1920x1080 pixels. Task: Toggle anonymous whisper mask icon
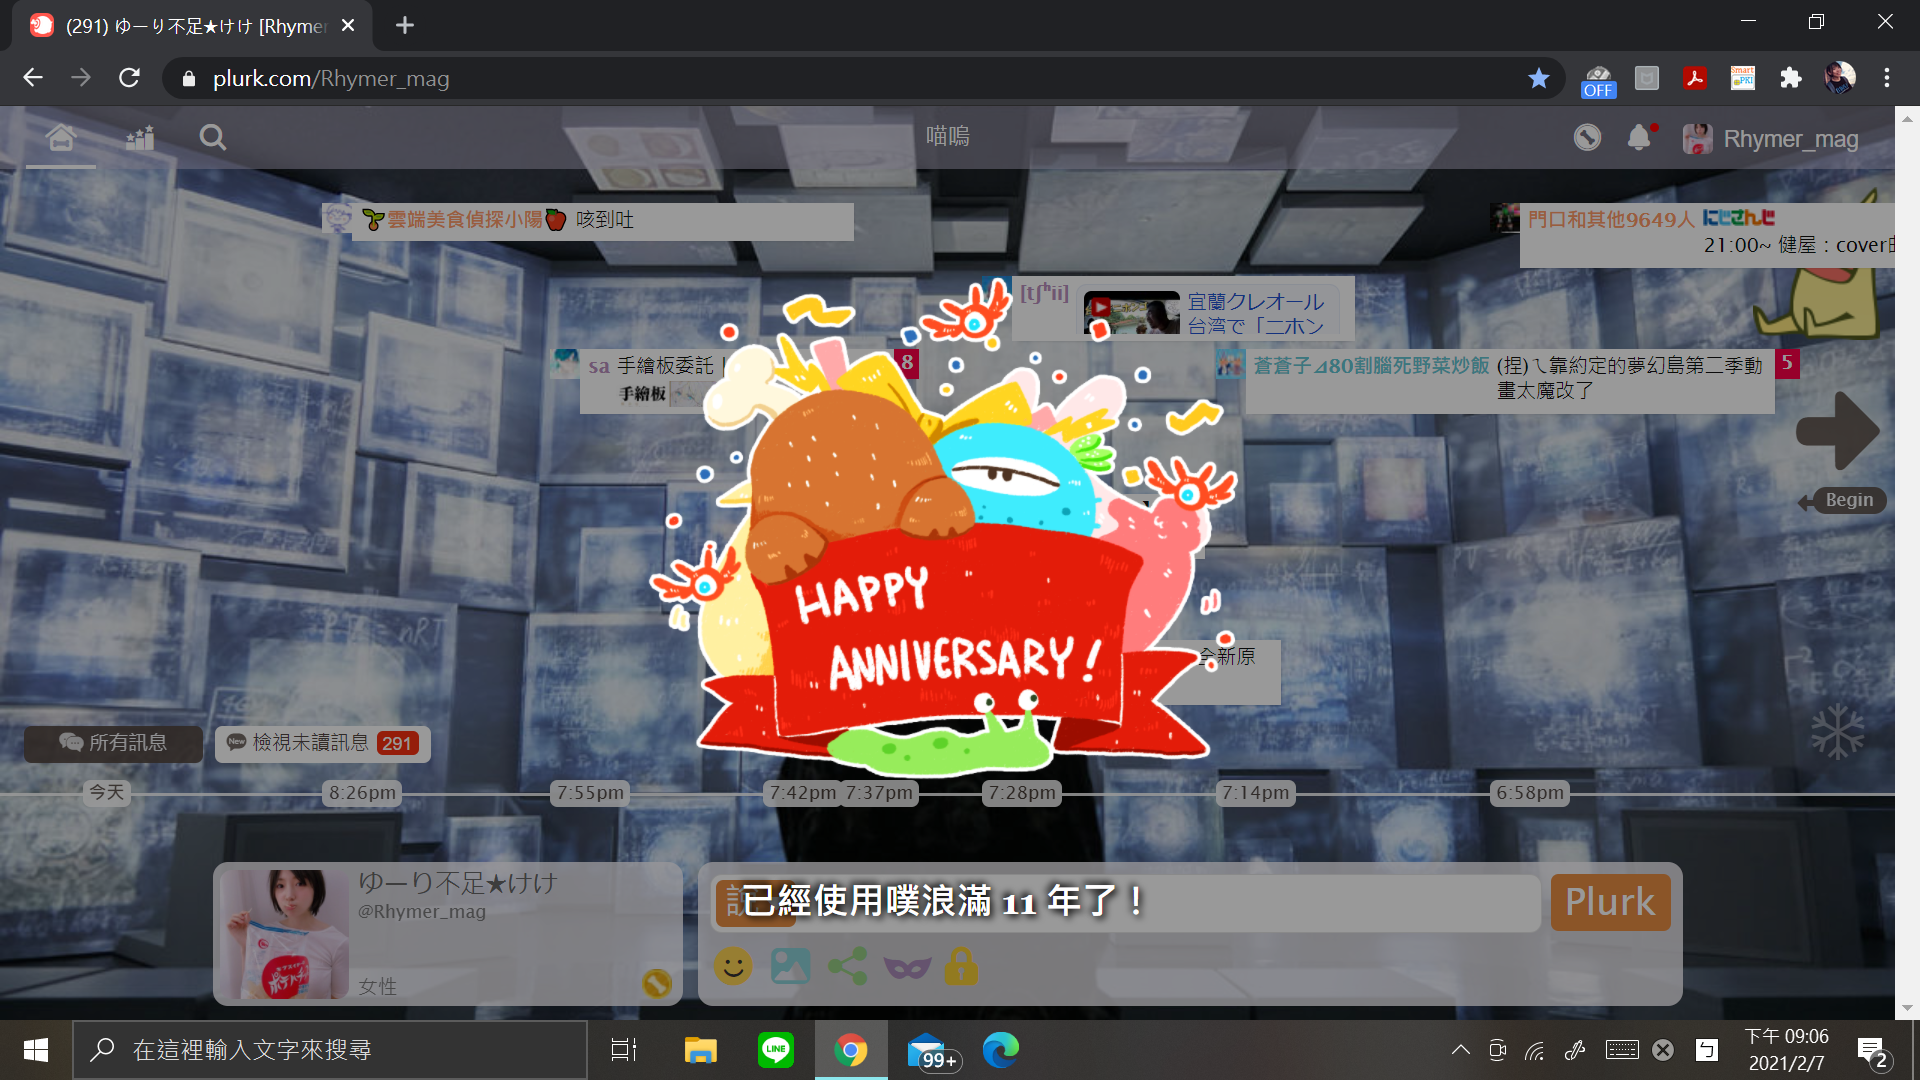tap(907, 967)
